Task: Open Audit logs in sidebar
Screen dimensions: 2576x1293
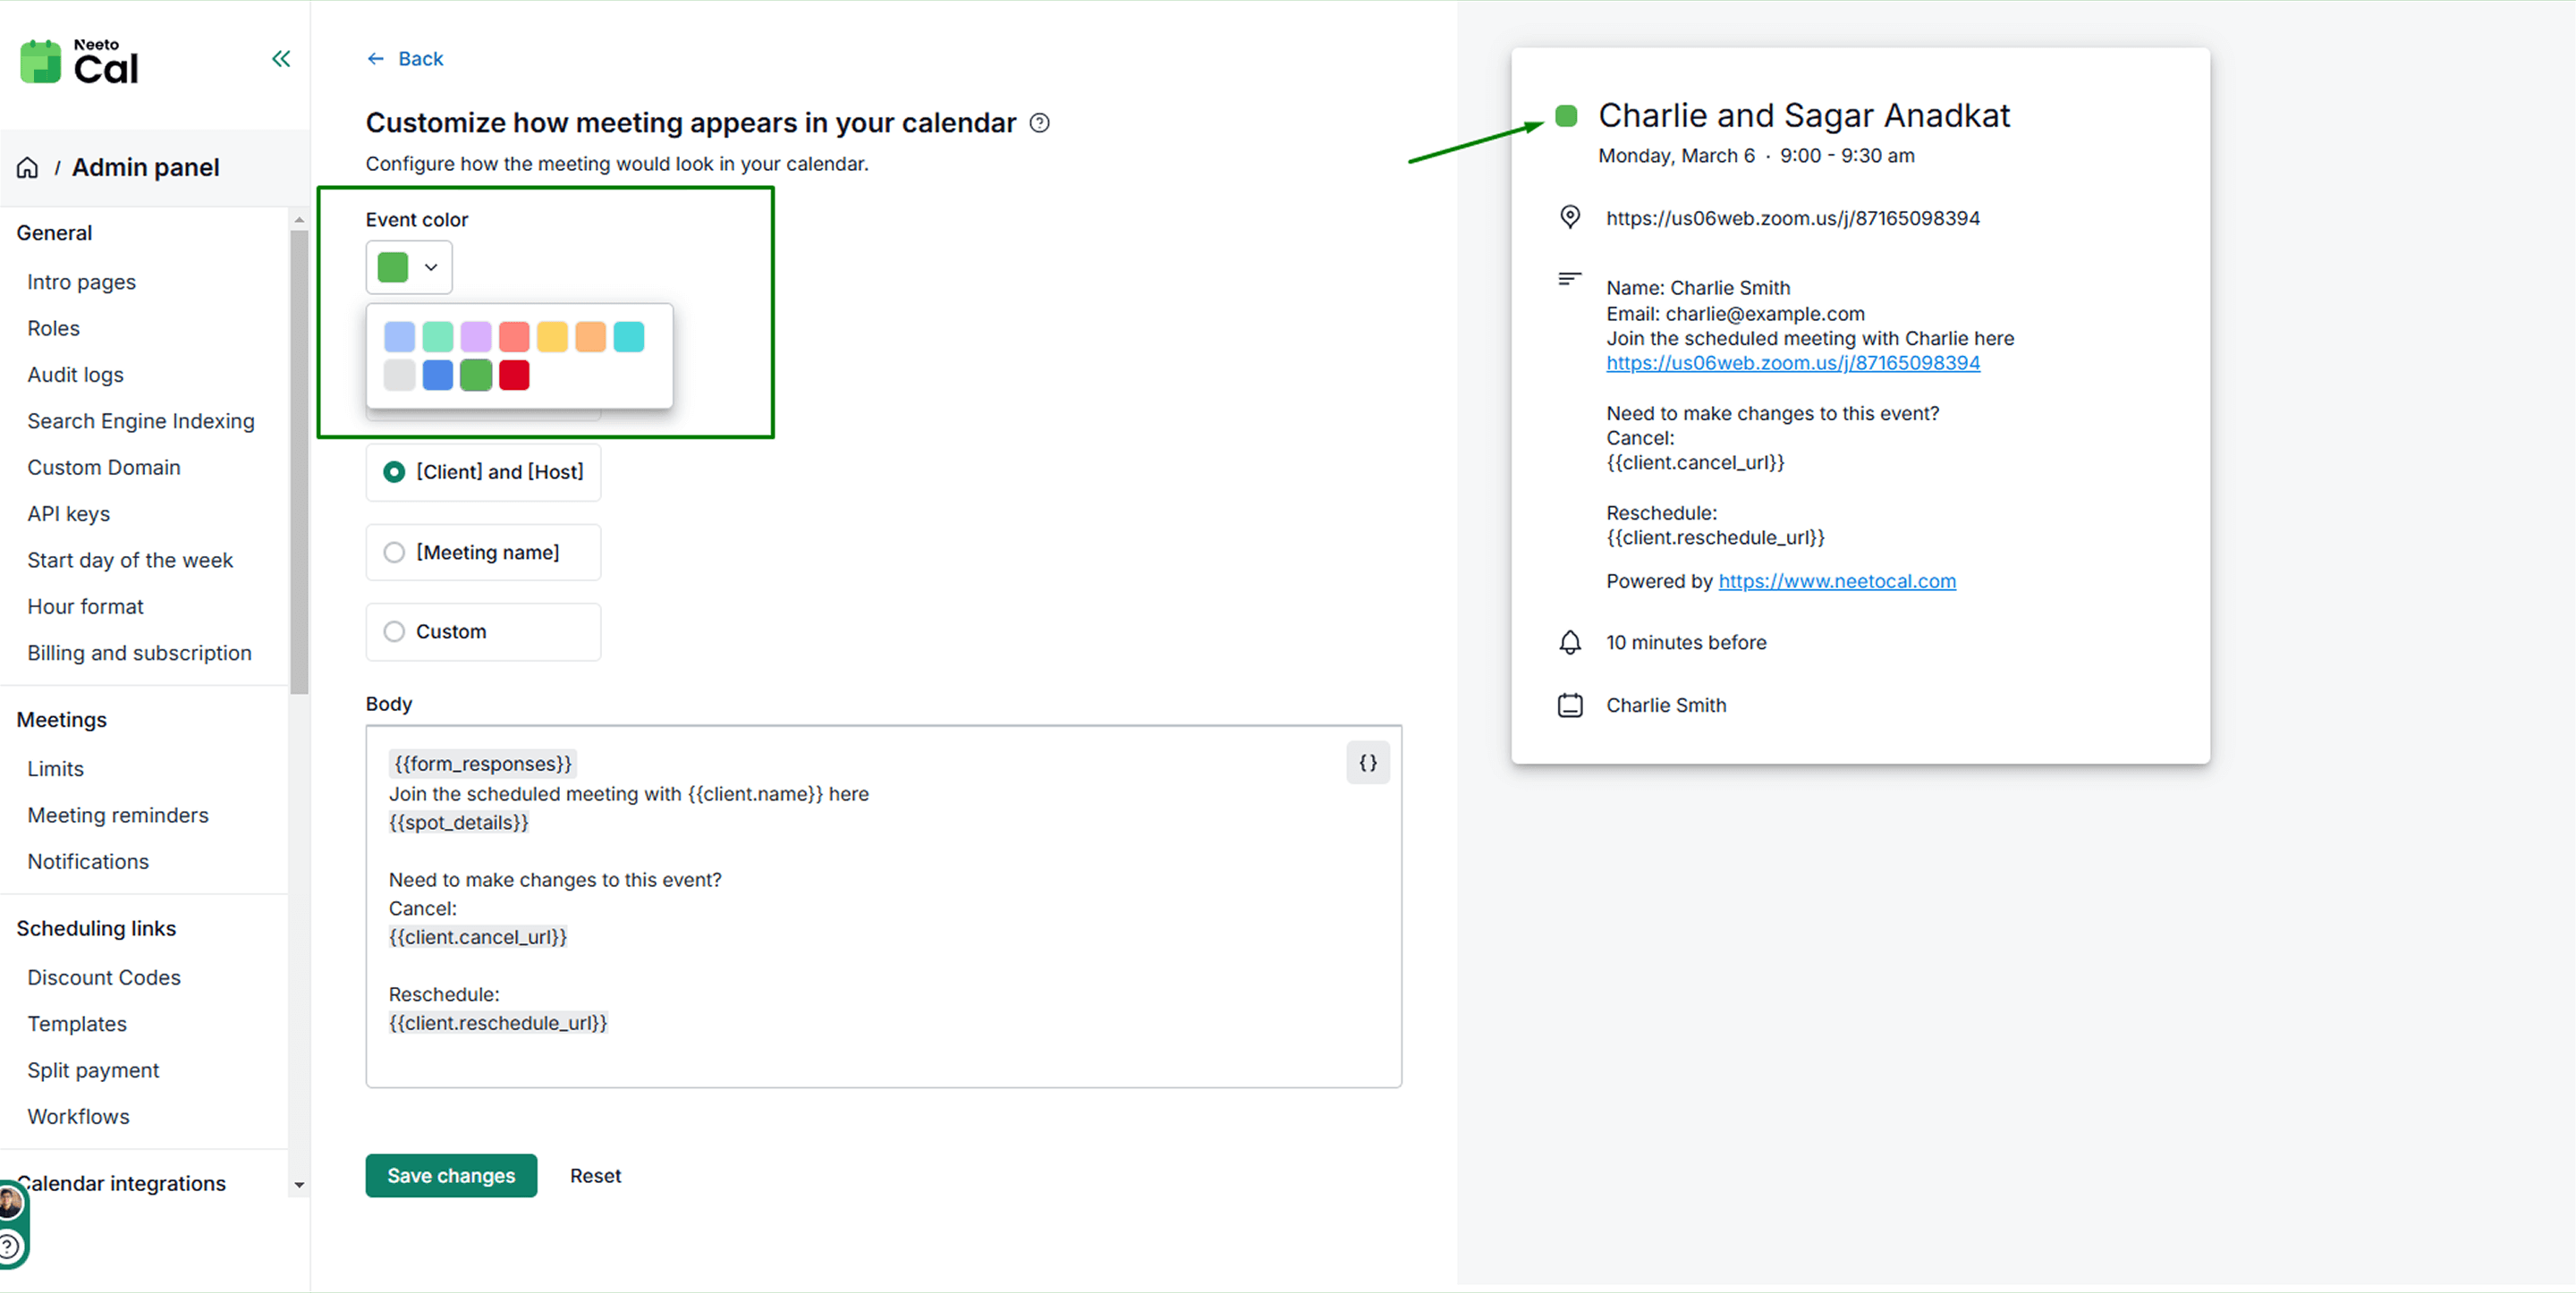Action: tap(75, 375)
